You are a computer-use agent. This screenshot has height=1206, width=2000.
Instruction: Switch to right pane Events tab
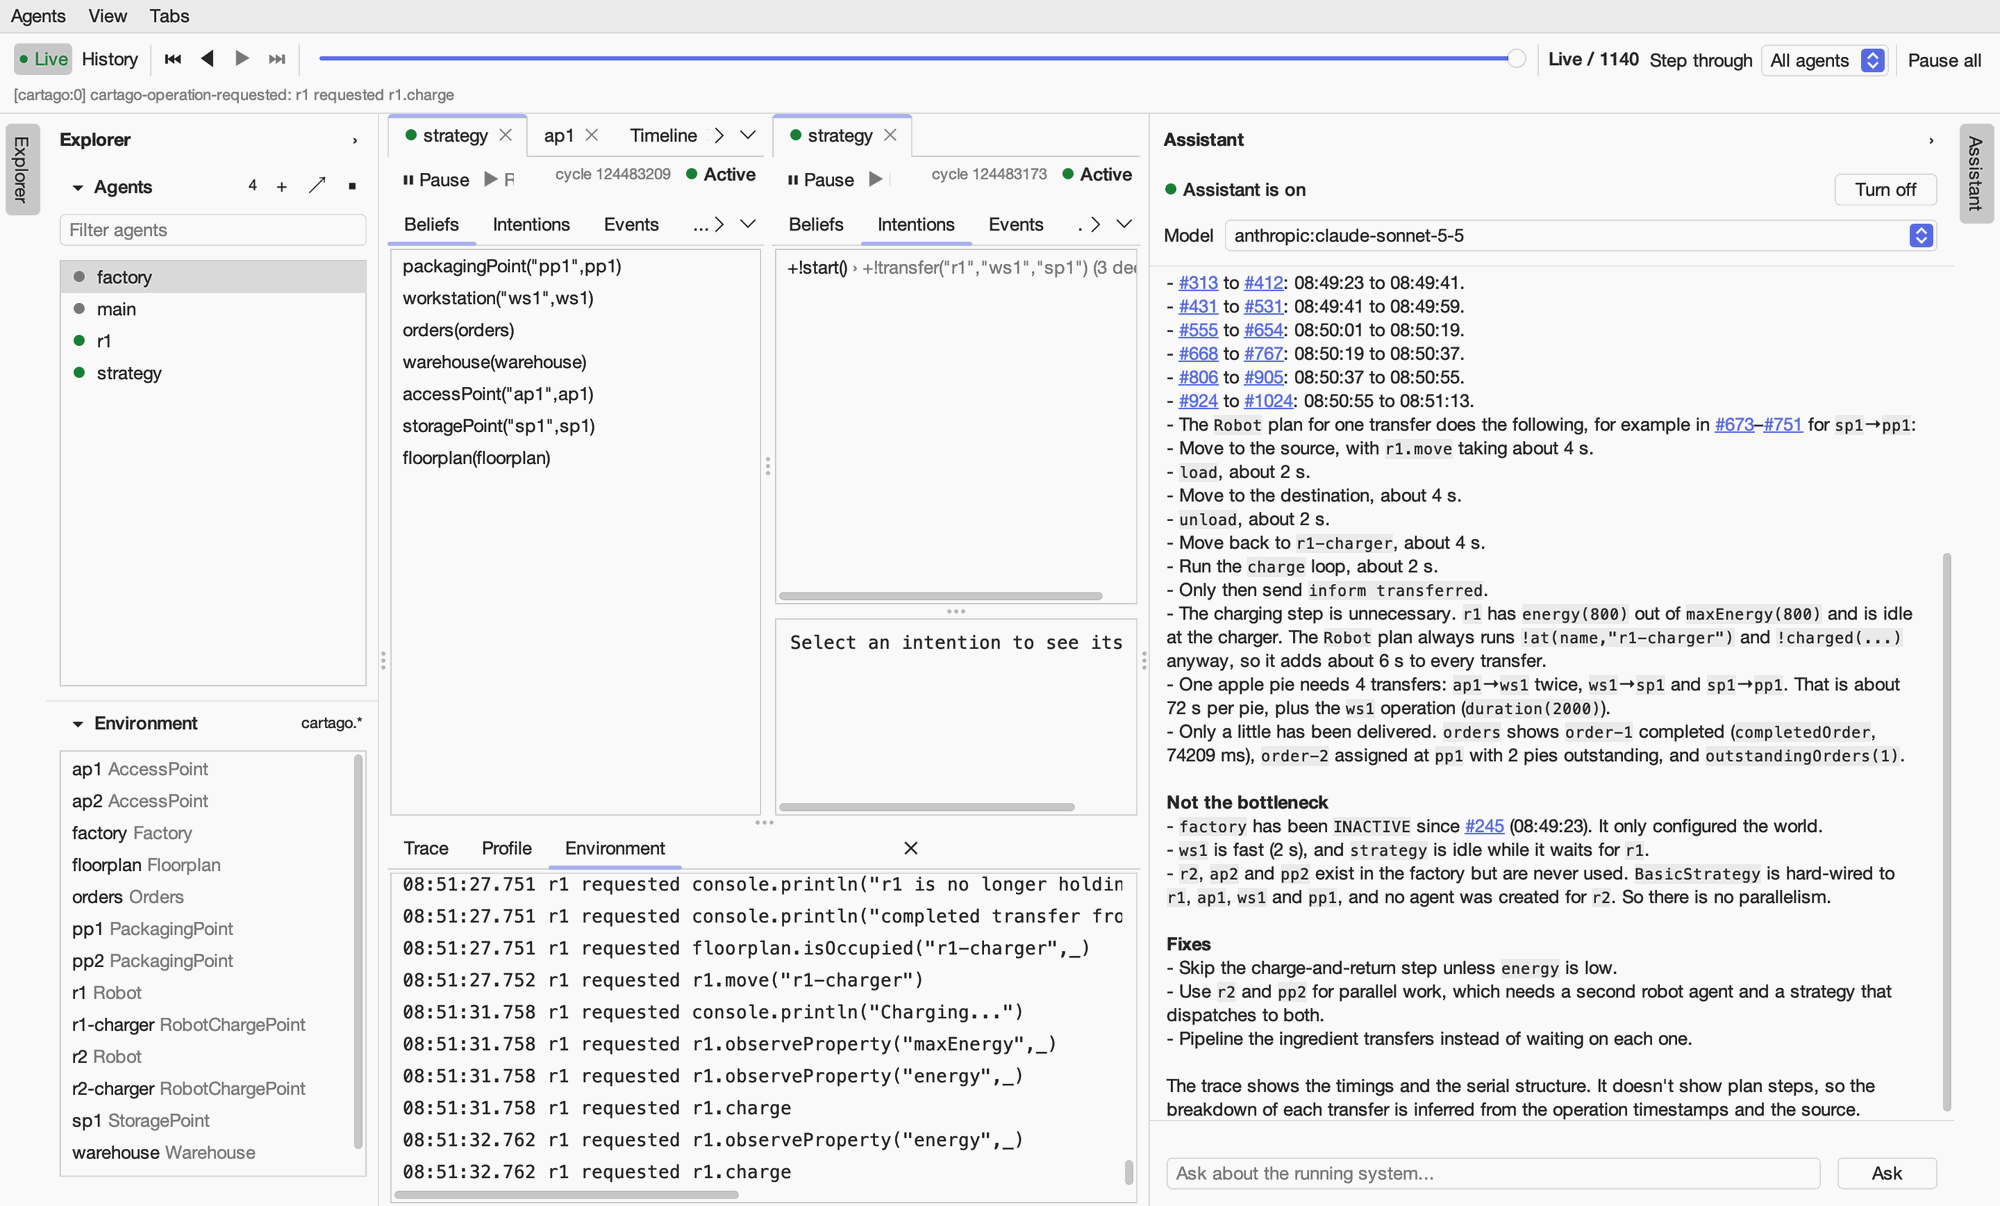click(1015, 224)
